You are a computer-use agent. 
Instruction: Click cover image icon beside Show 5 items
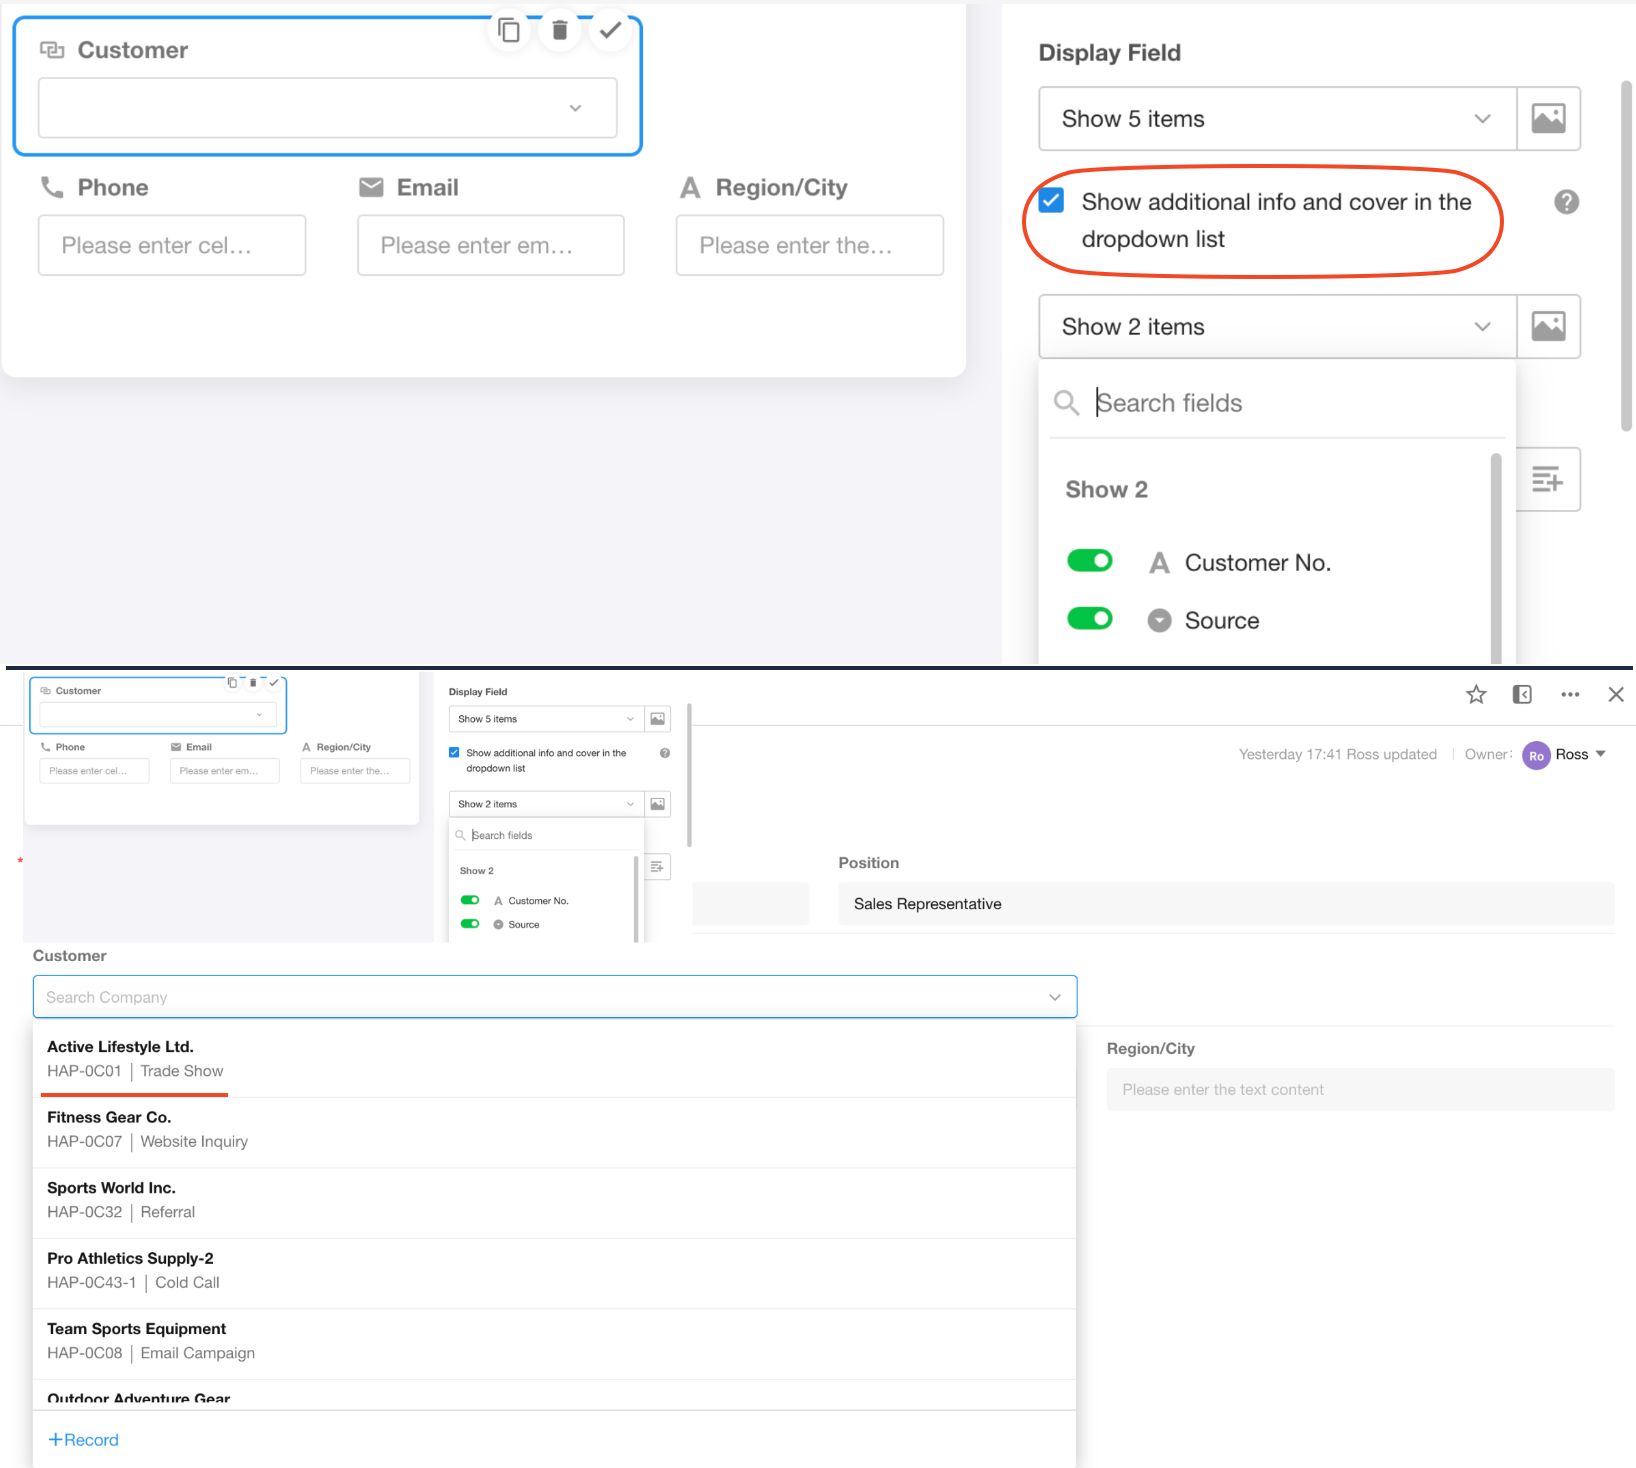tap(1548, 119)
